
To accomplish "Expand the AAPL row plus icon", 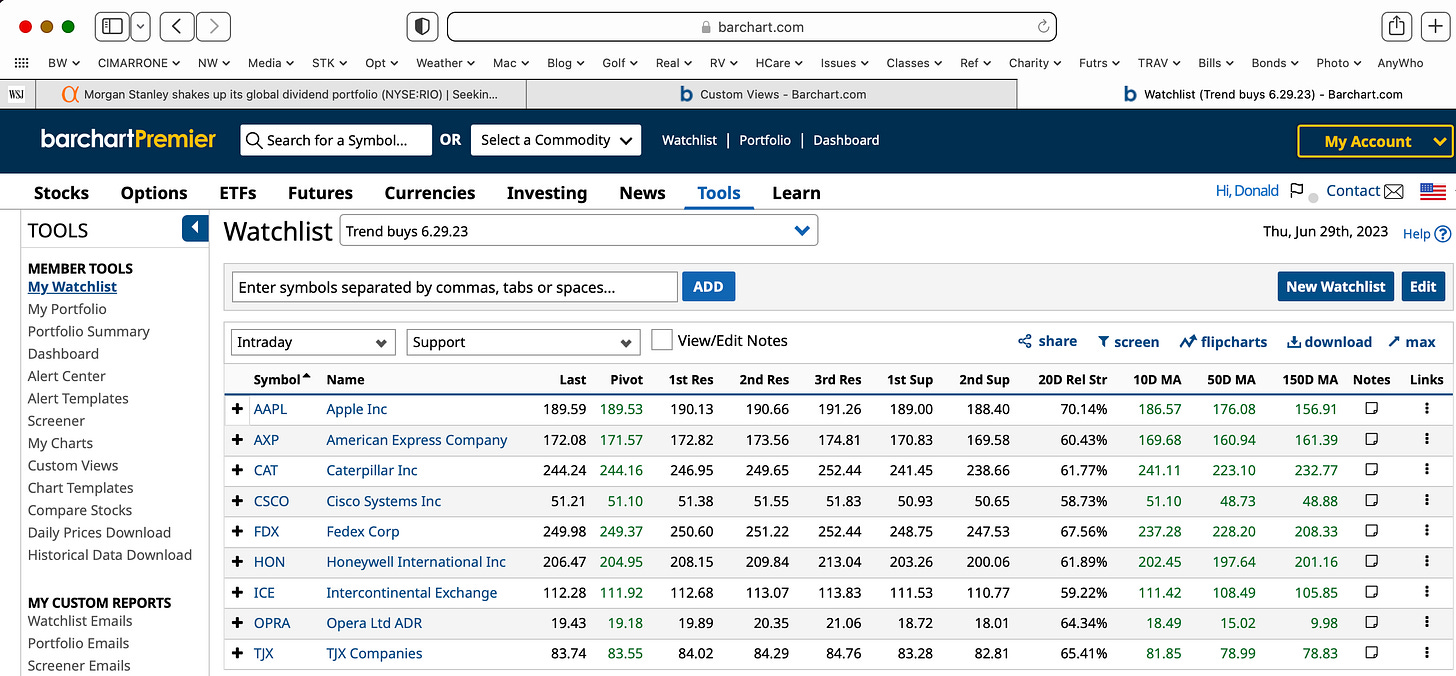I will coord(238,409).
